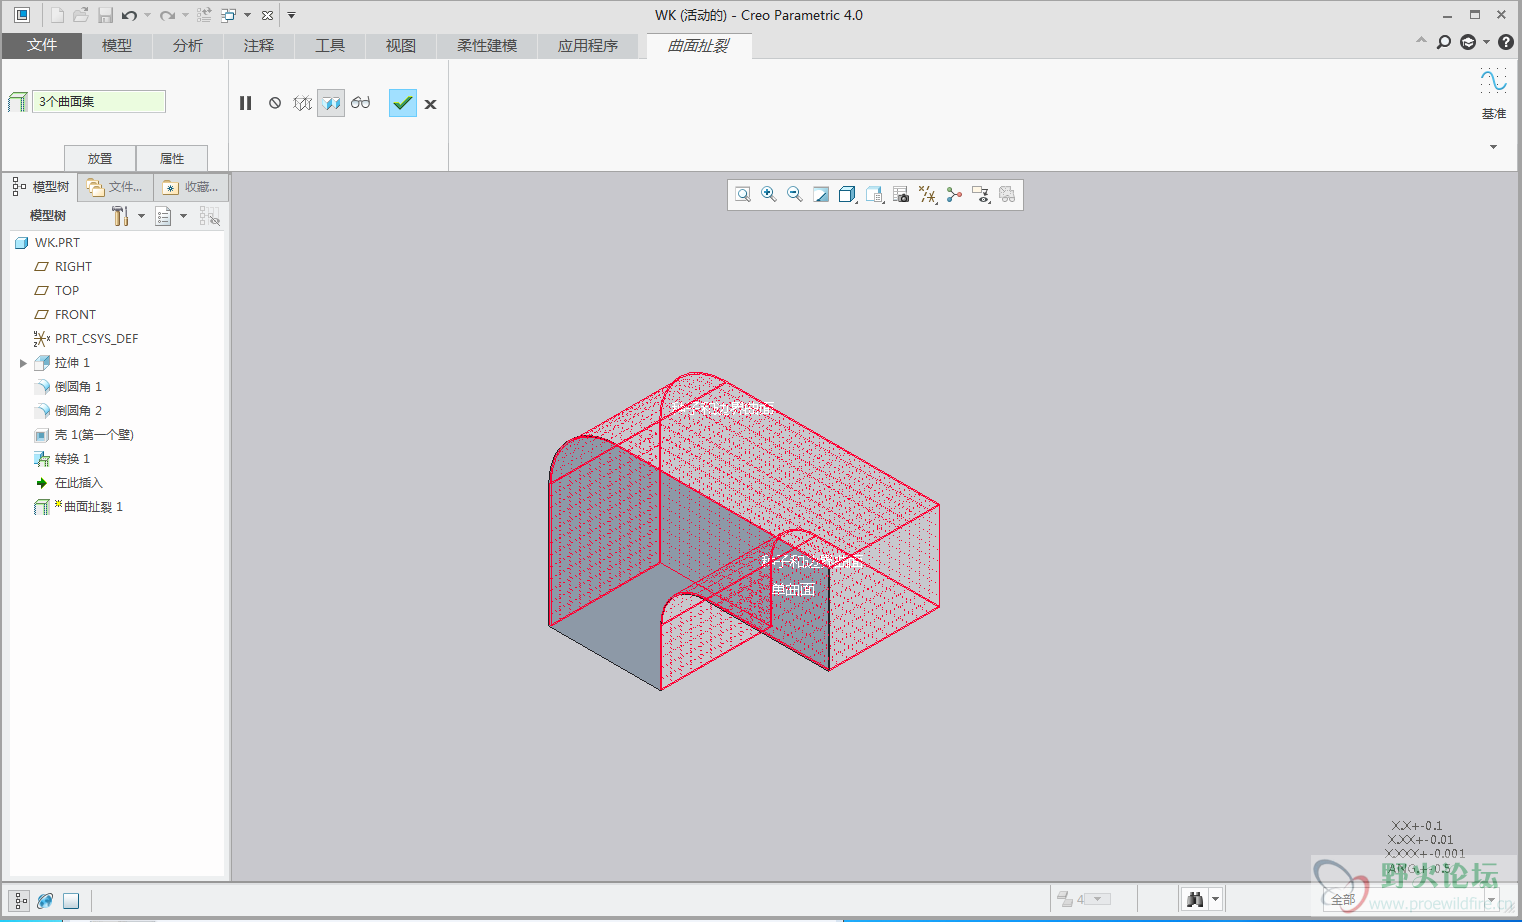Toggle the attached shaded preview icon

[331, 103]
